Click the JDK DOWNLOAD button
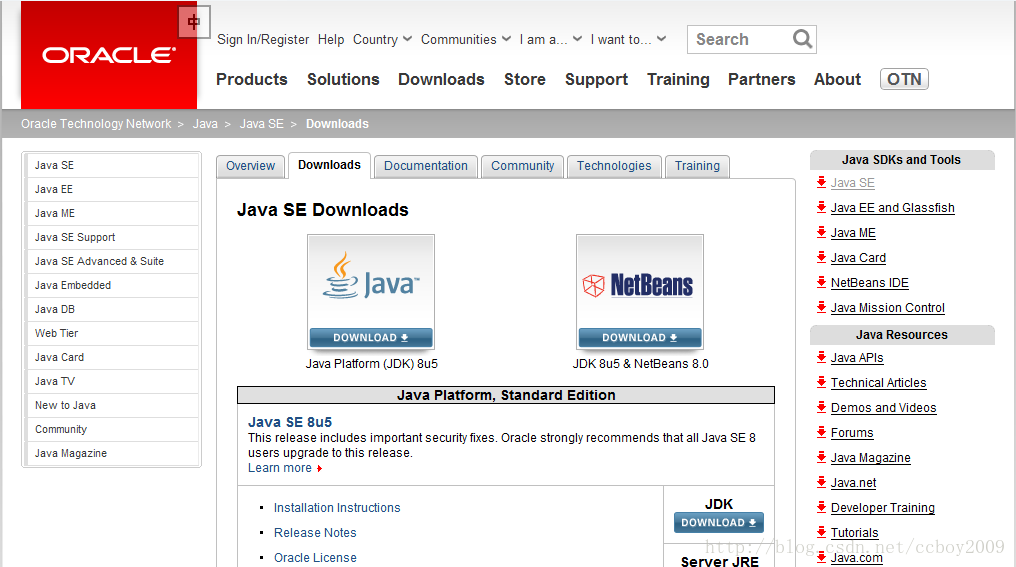The image size is (1016, 567). click(719, 522)
